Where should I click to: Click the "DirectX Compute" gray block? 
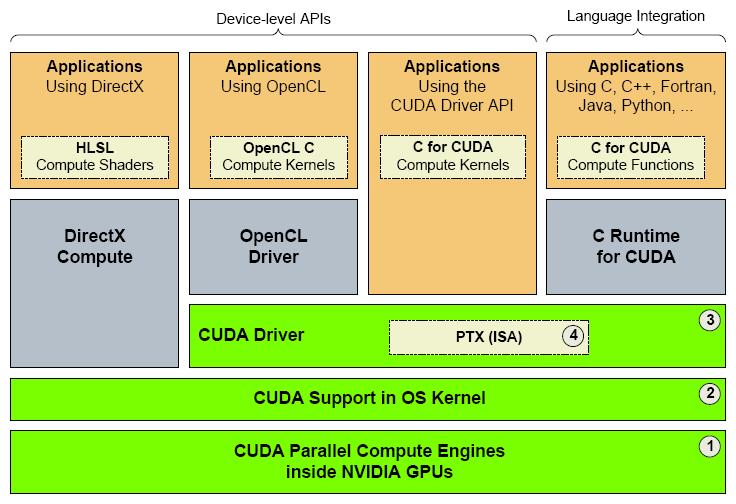(x=94, y=283)
